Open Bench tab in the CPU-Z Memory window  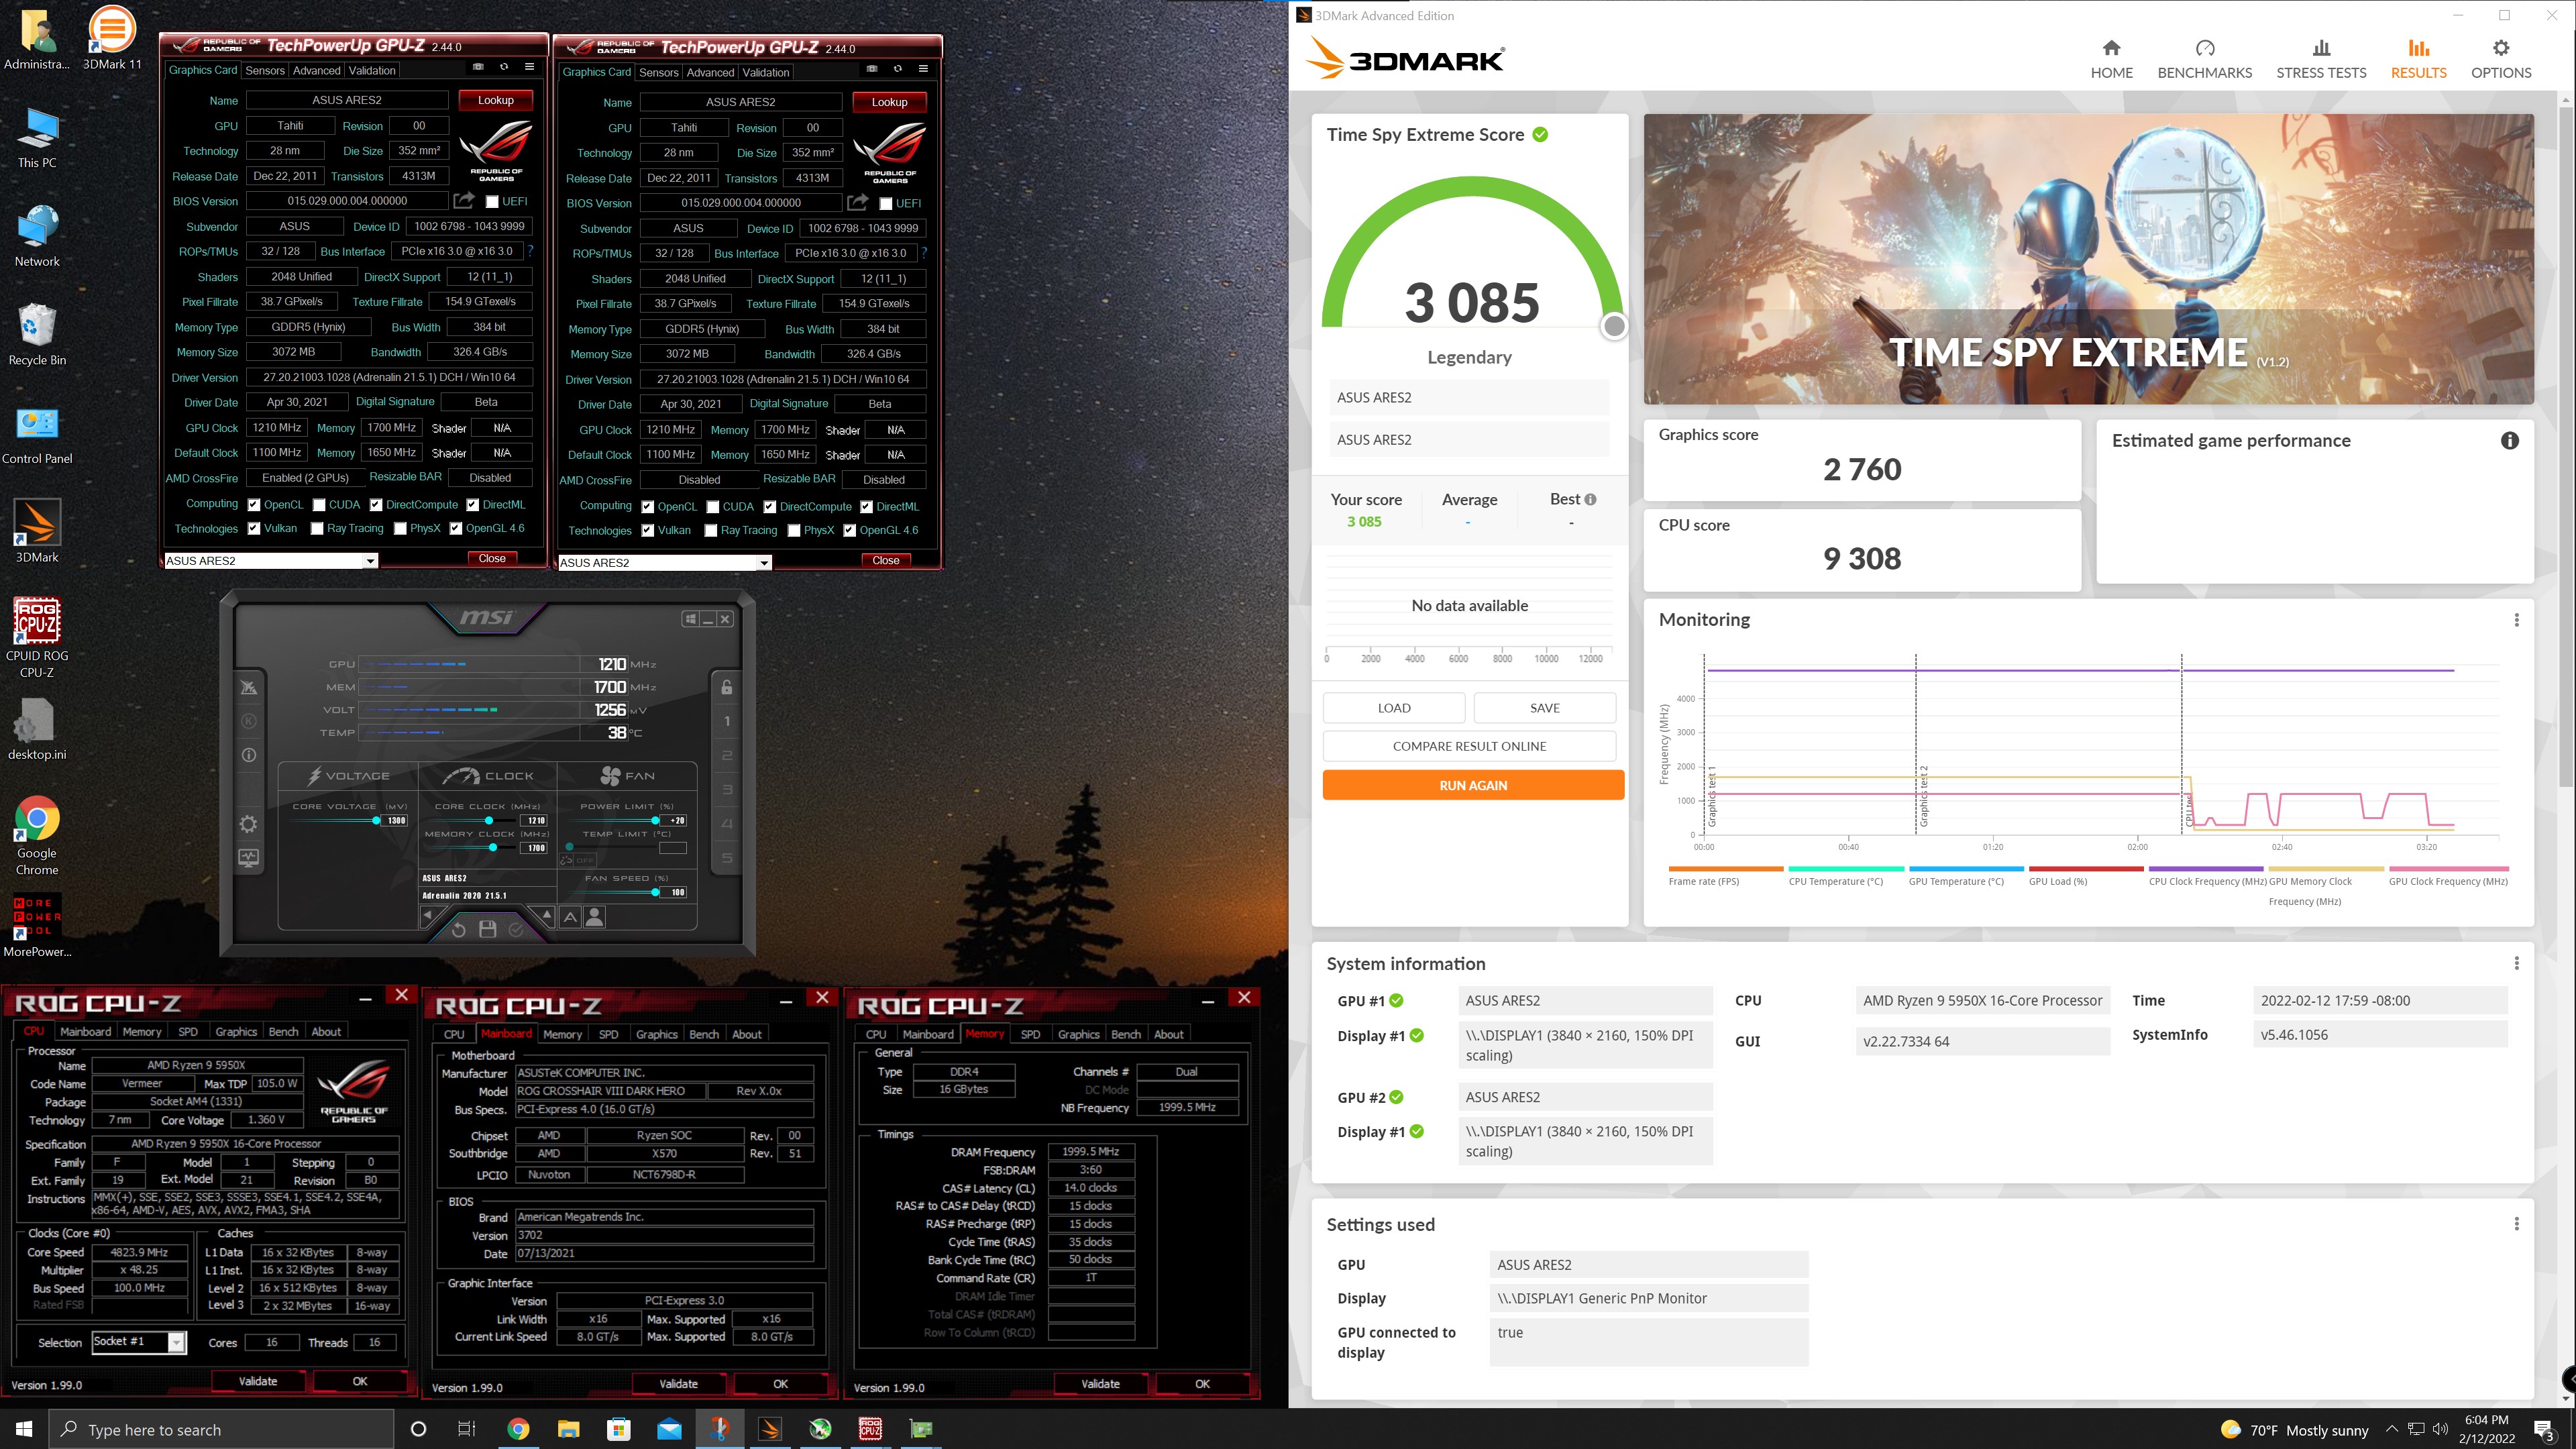coord(1126,1034)
